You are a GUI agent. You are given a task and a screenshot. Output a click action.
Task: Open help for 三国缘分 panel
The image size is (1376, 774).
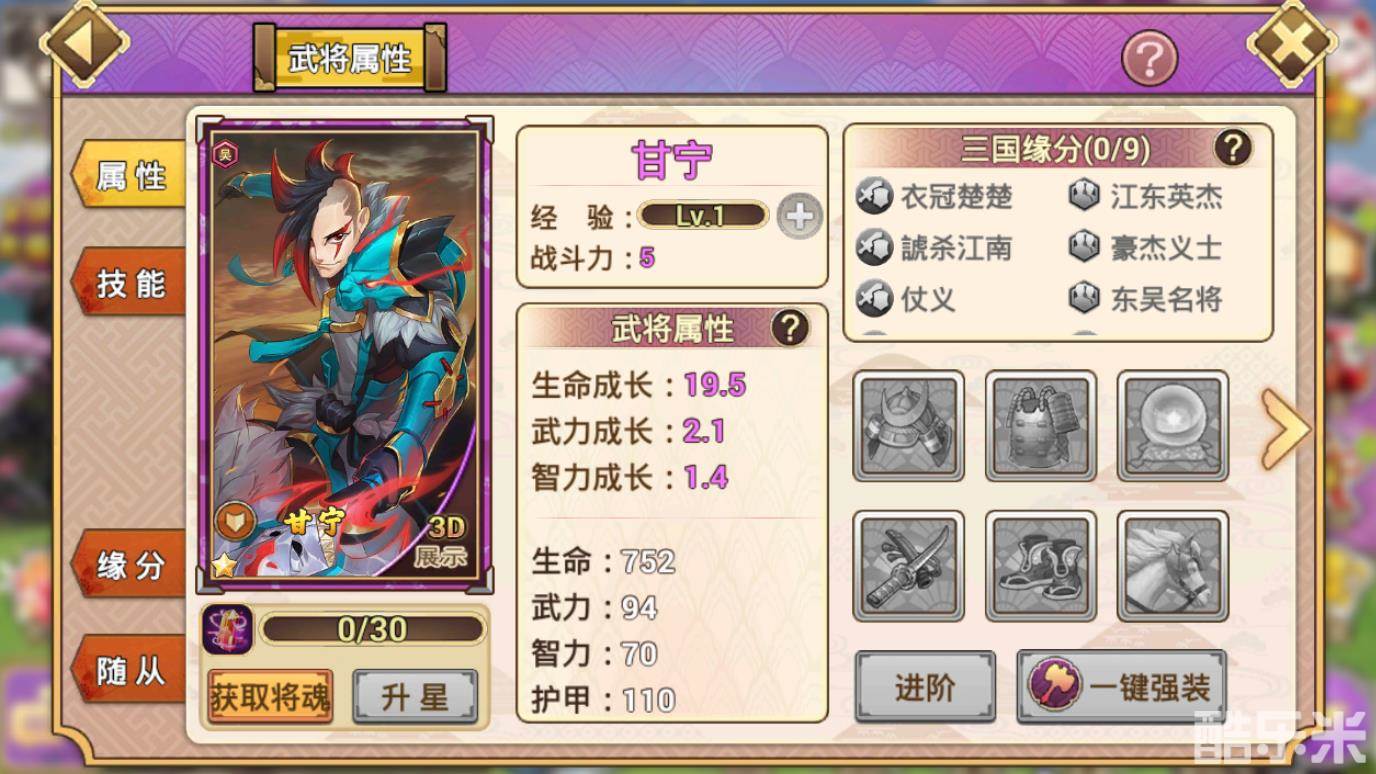1233,148
